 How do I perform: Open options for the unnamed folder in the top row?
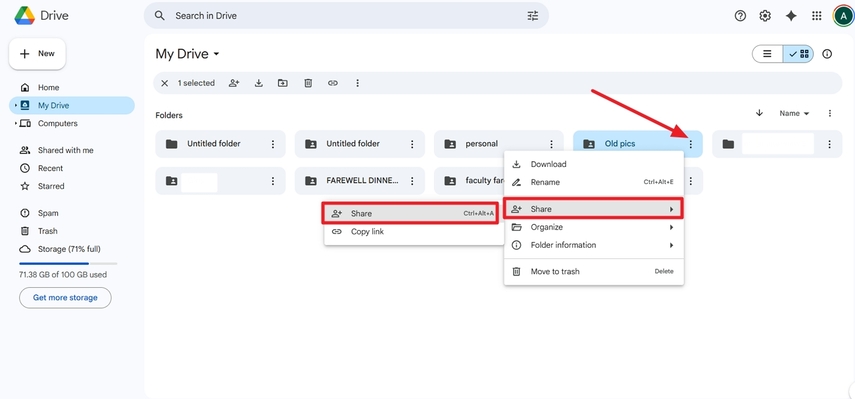pyautogui.click(x=829, y=144)
